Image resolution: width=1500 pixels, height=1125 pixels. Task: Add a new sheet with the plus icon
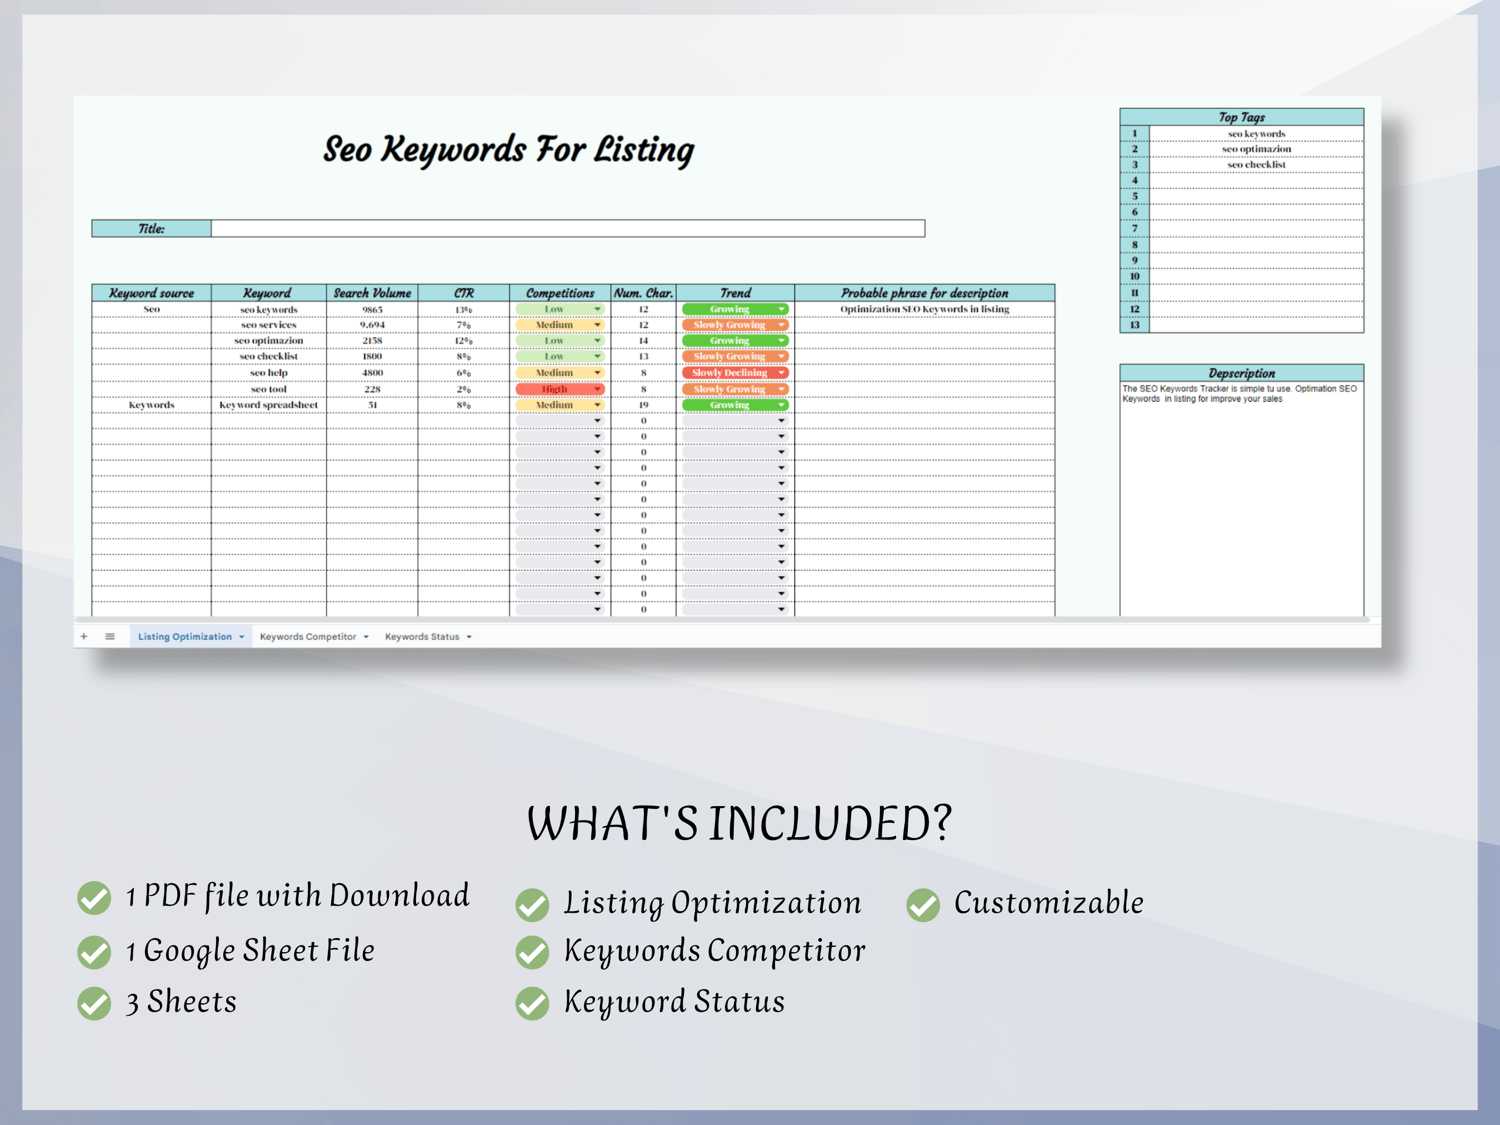coord(84,636)
